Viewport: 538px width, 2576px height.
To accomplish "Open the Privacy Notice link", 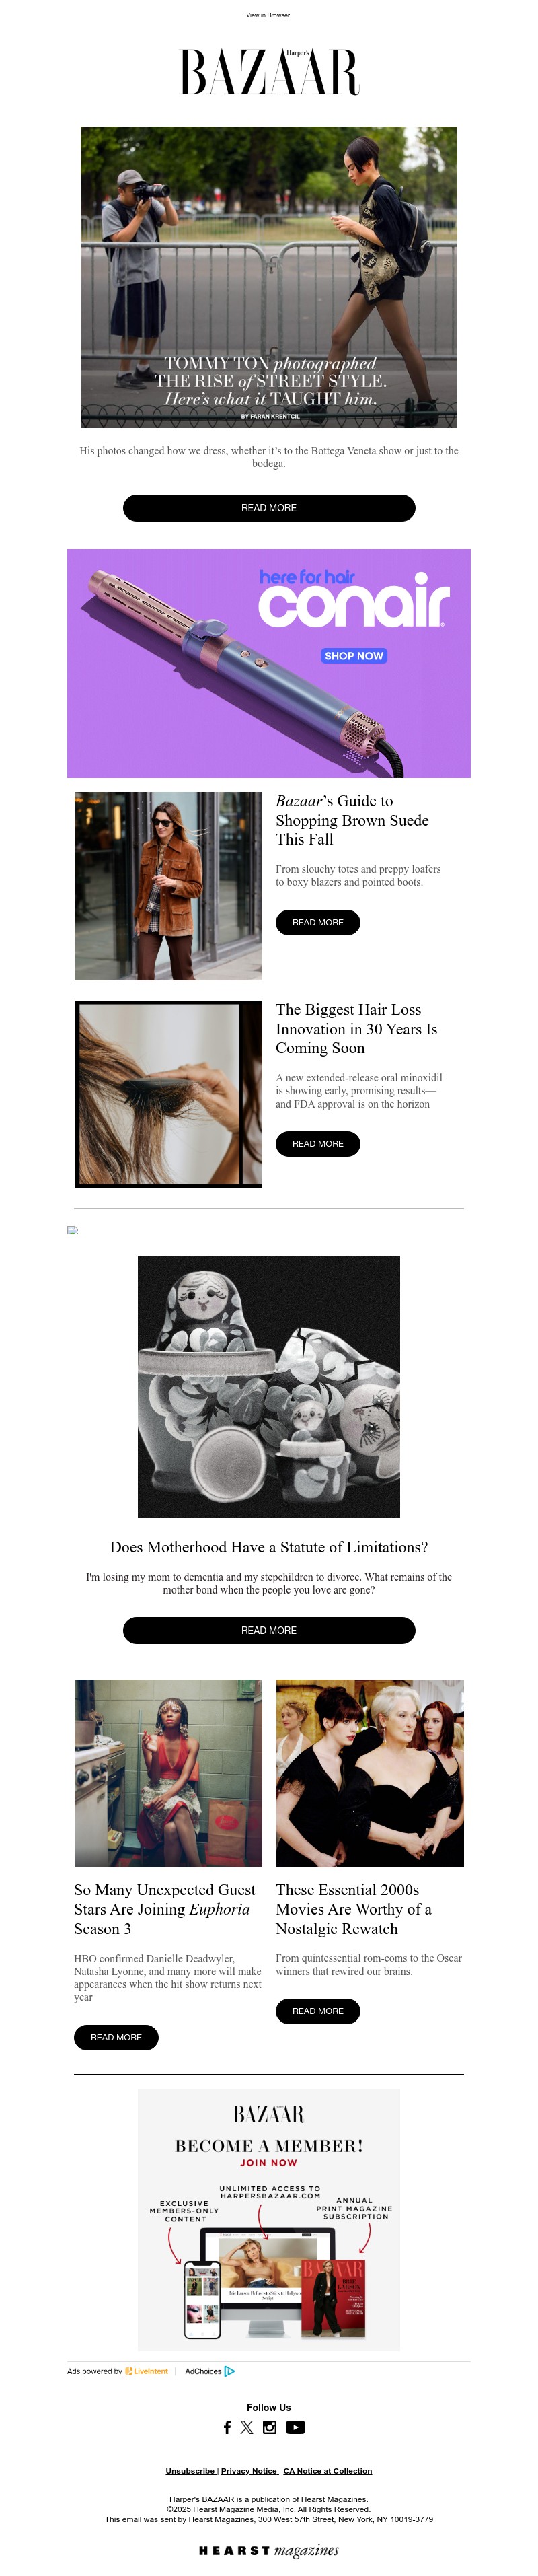I will 248,2471.
